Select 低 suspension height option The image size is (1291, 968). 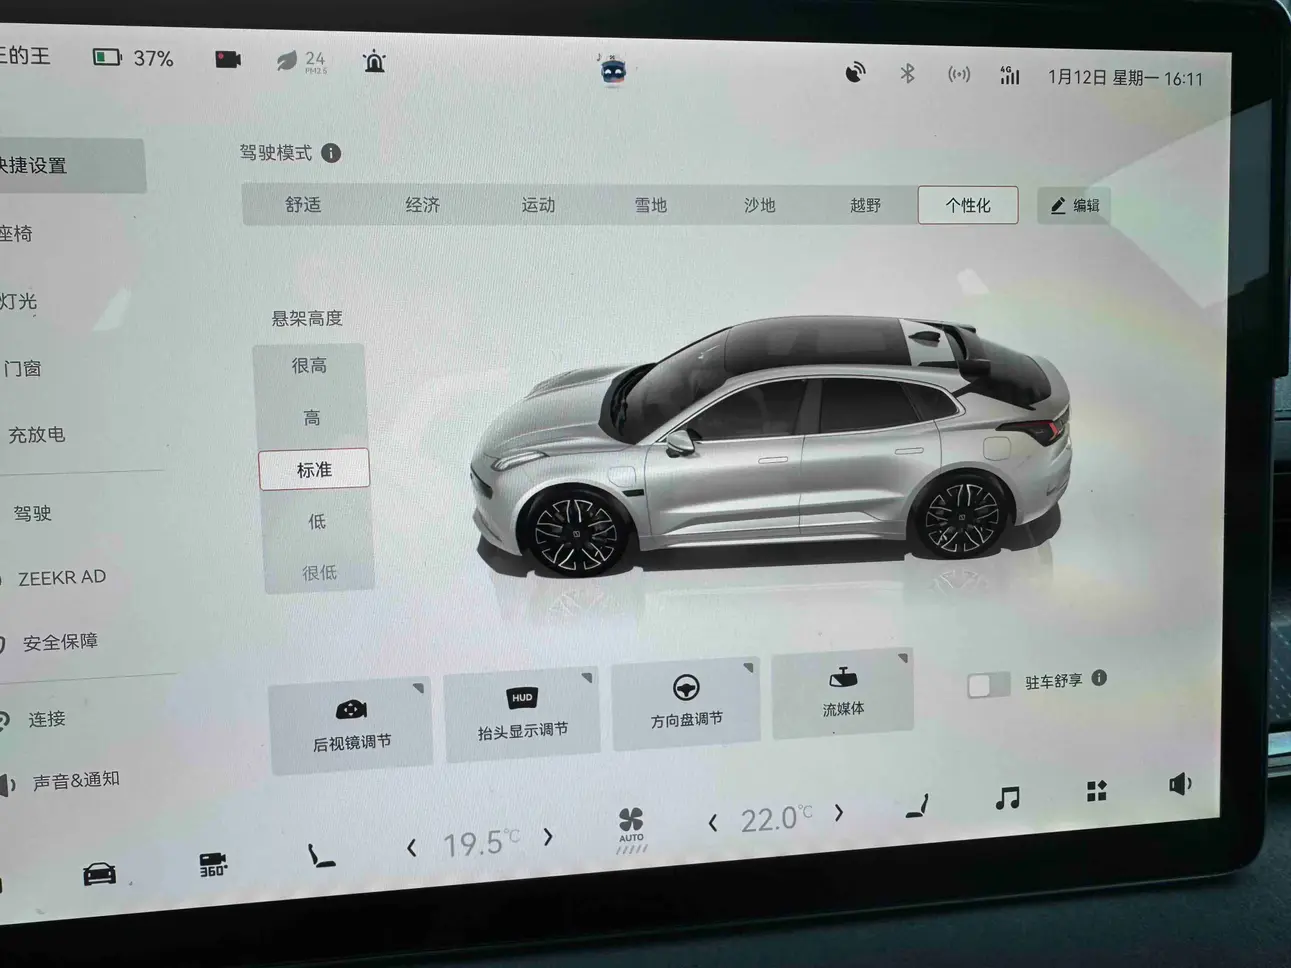click(x=317, y=521)
